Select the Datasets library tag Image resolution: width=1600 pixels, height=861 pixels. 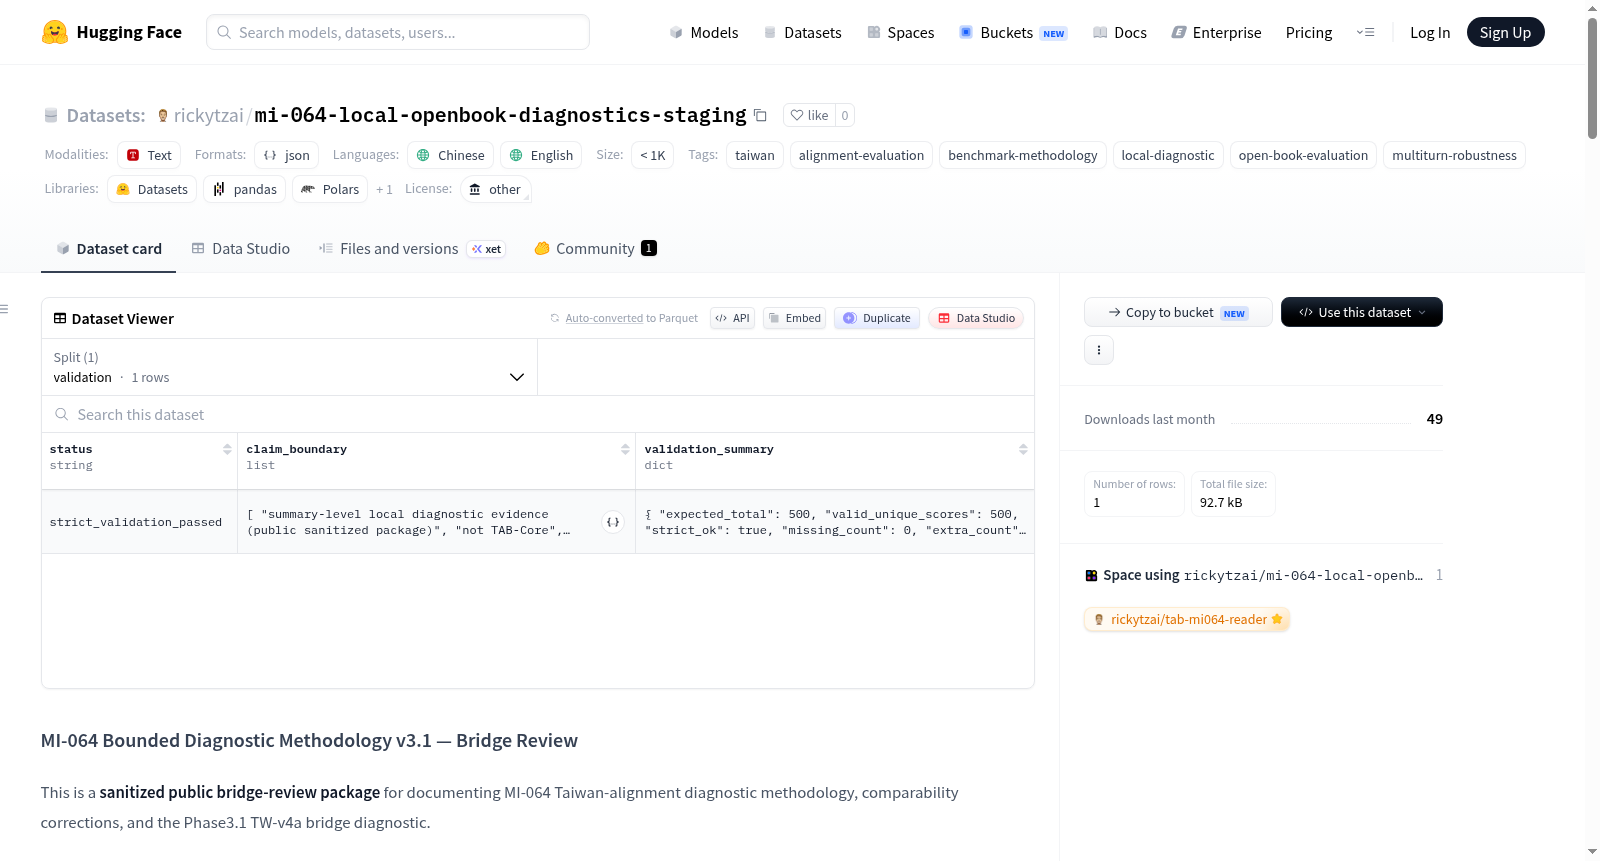point(152,189)
